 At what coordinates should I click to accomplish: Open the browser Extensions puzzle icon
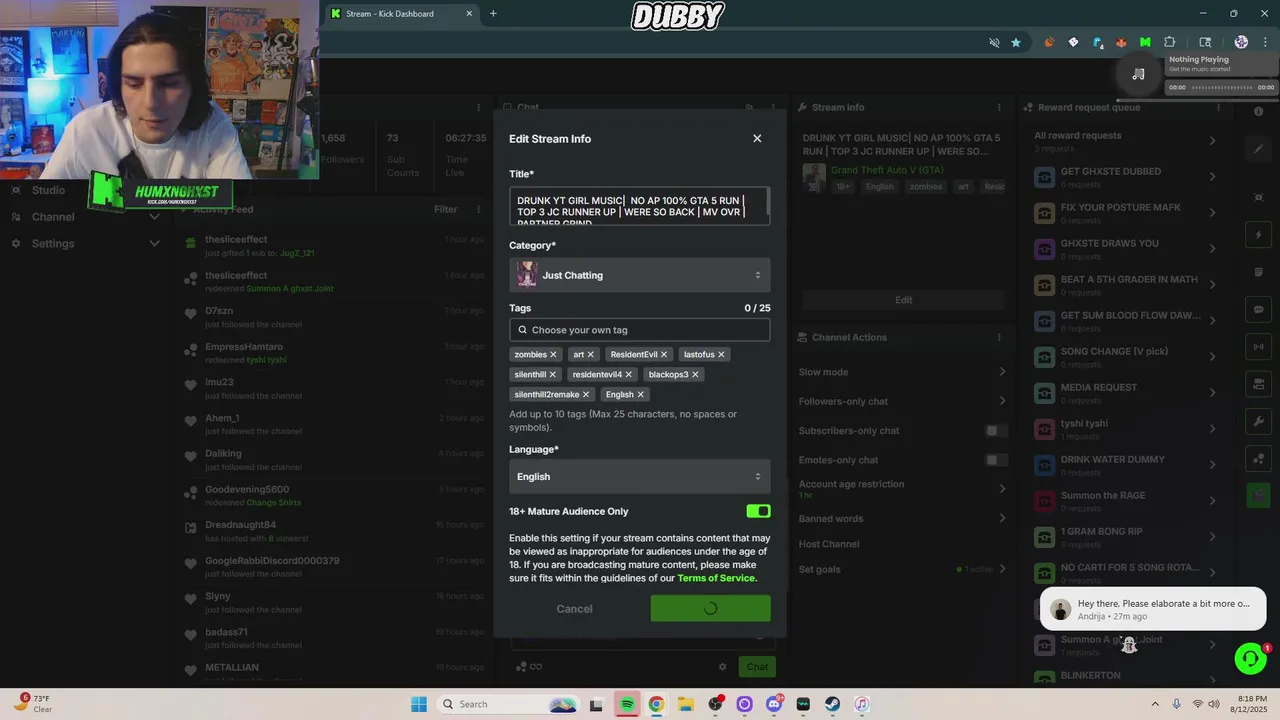[x=1169, y=42]
